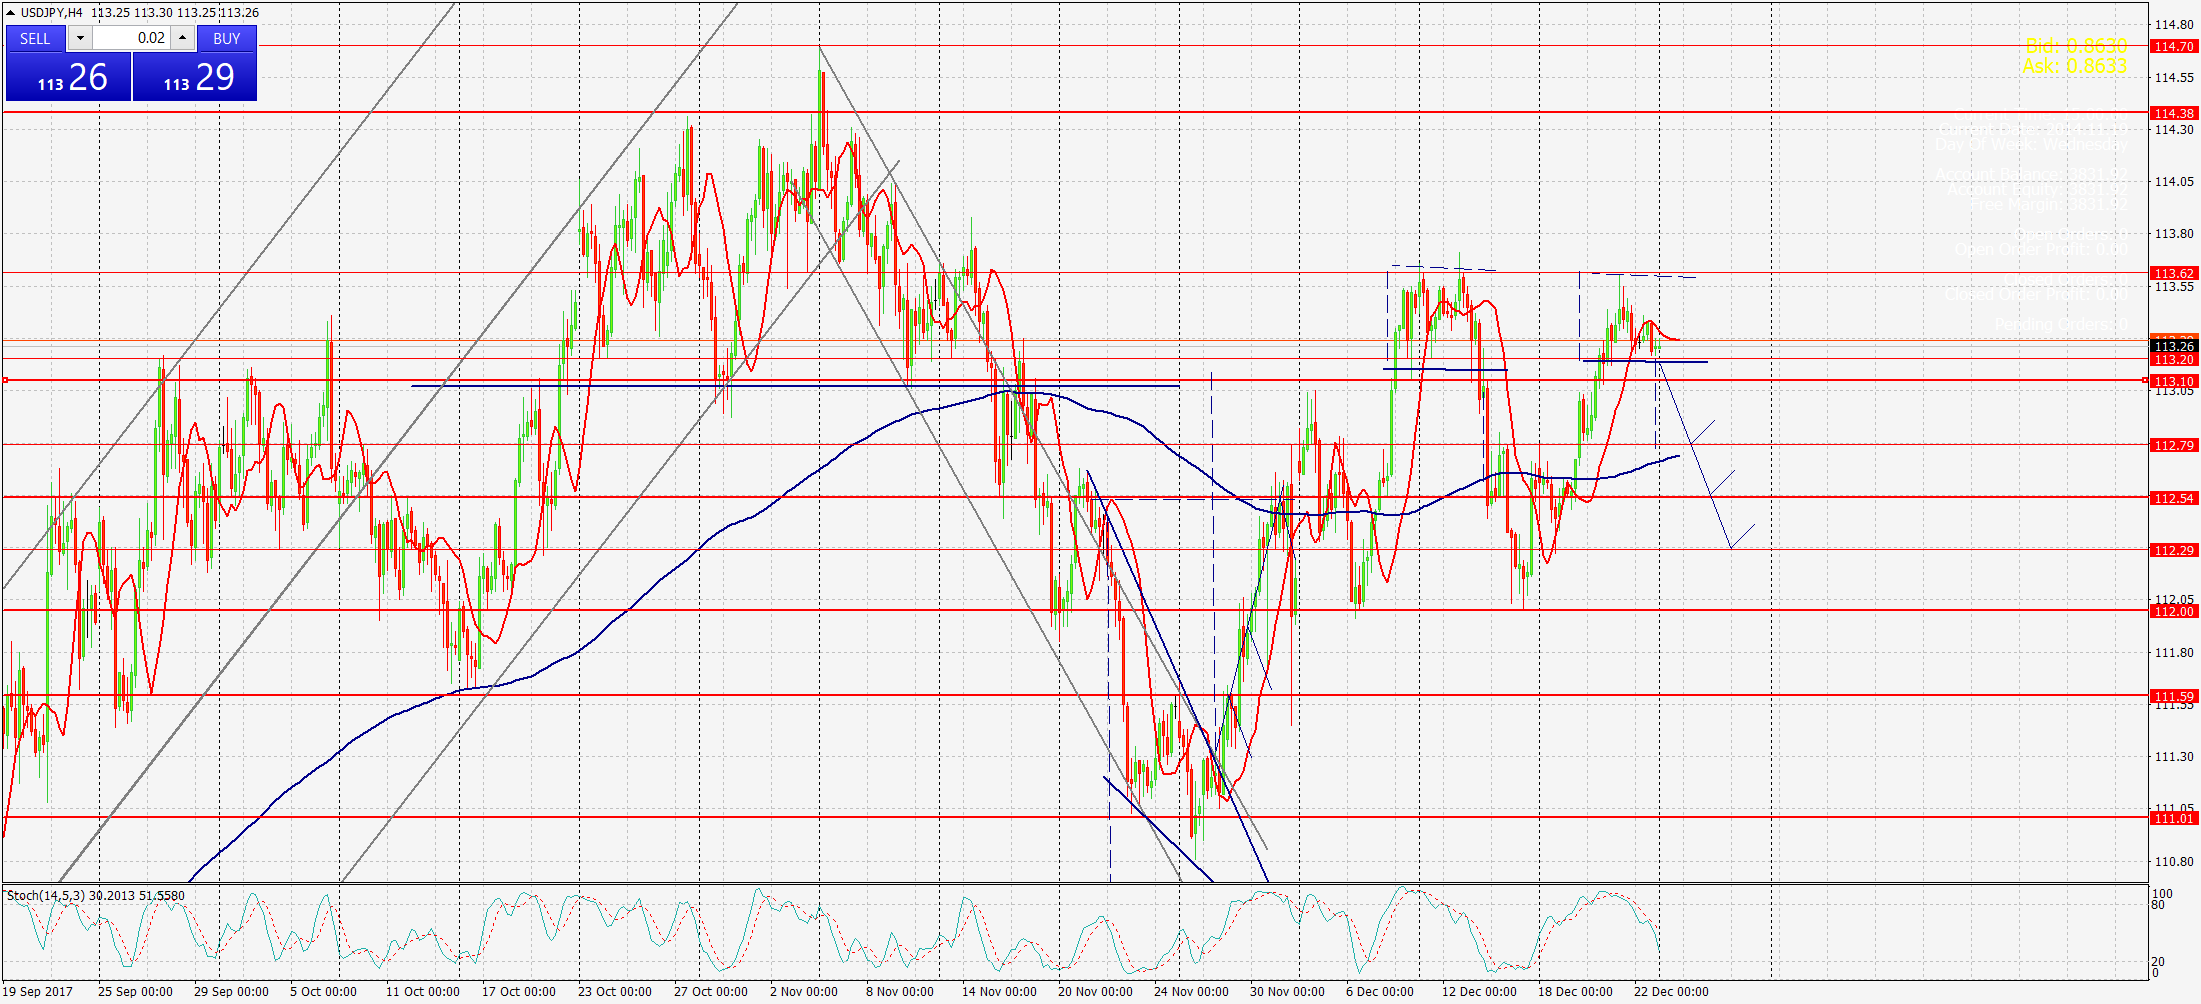Select the 112.00 price level label
The image size is (2201, 1004).
tap(2174, 611)
